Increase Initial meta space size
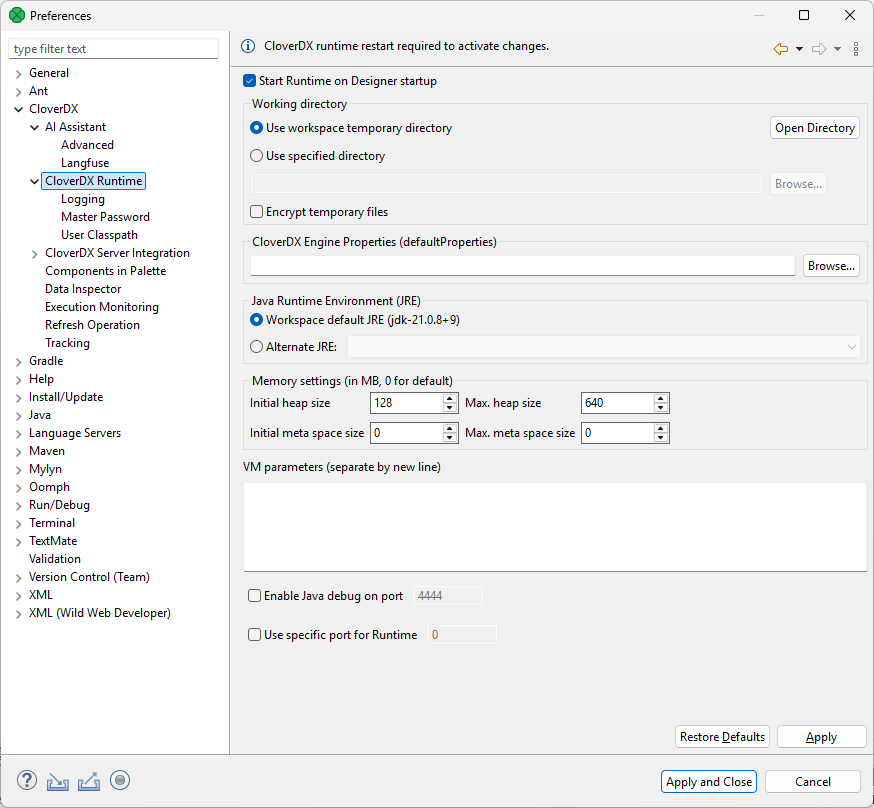 [x=450, y=428]
